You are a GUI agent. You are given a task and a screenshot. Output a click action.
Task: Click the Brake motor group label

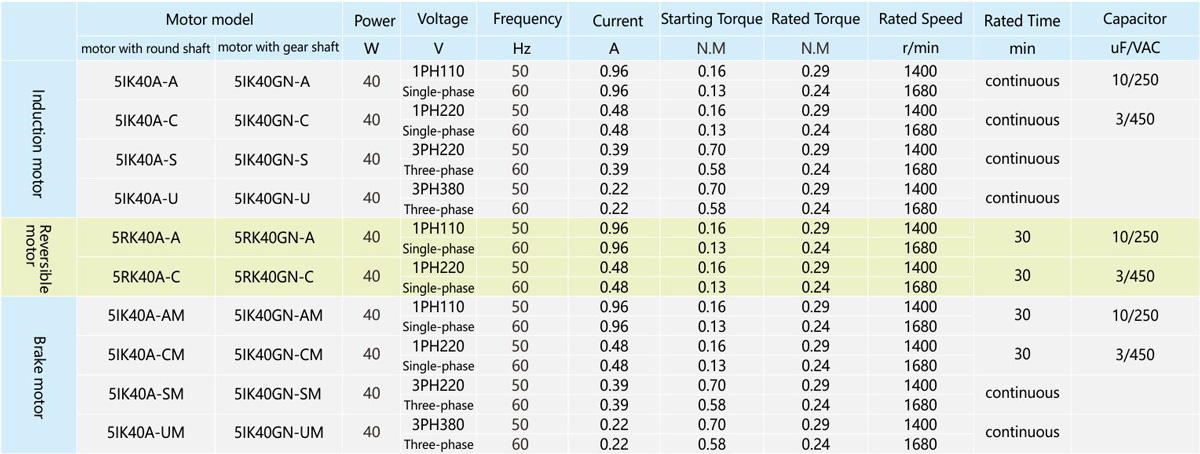[39, 374]
